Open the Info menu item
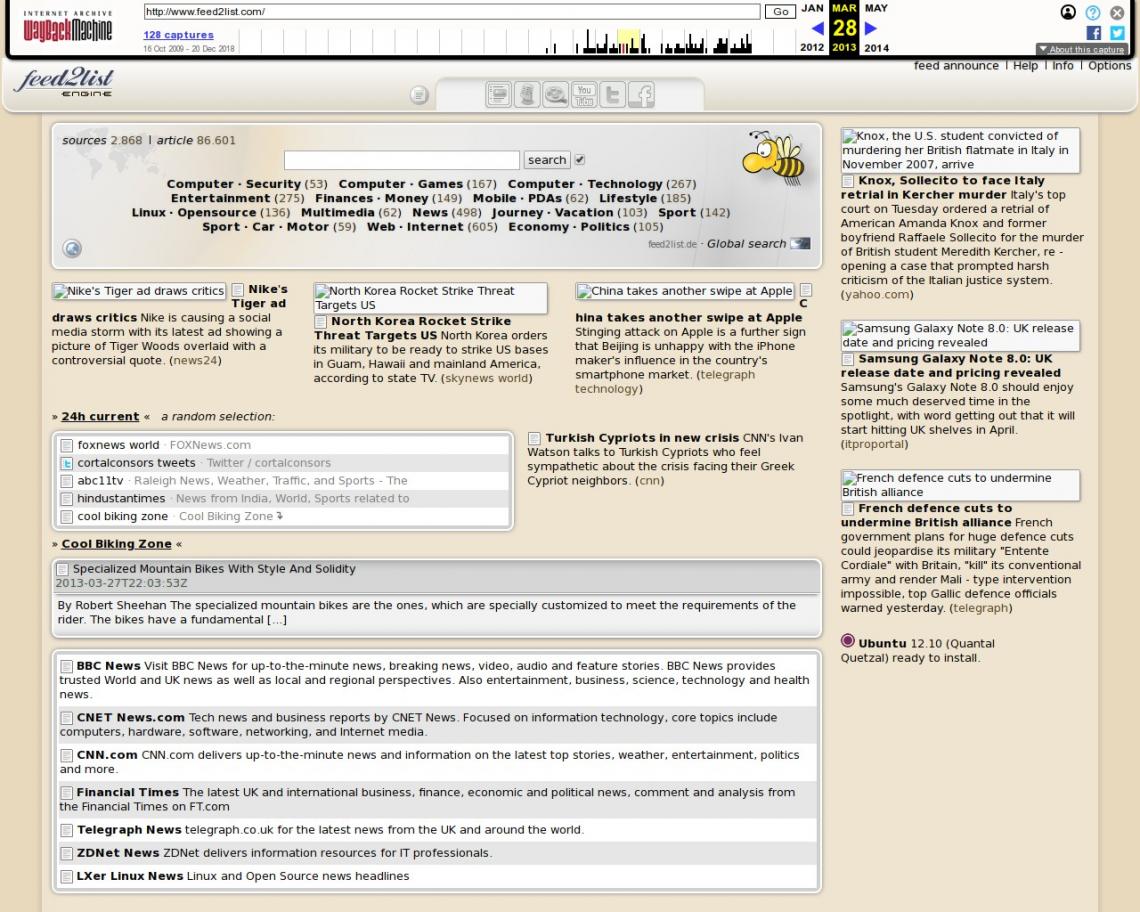The height and width of the screenshot is (912, 1140). click(x=1063, y=65)
